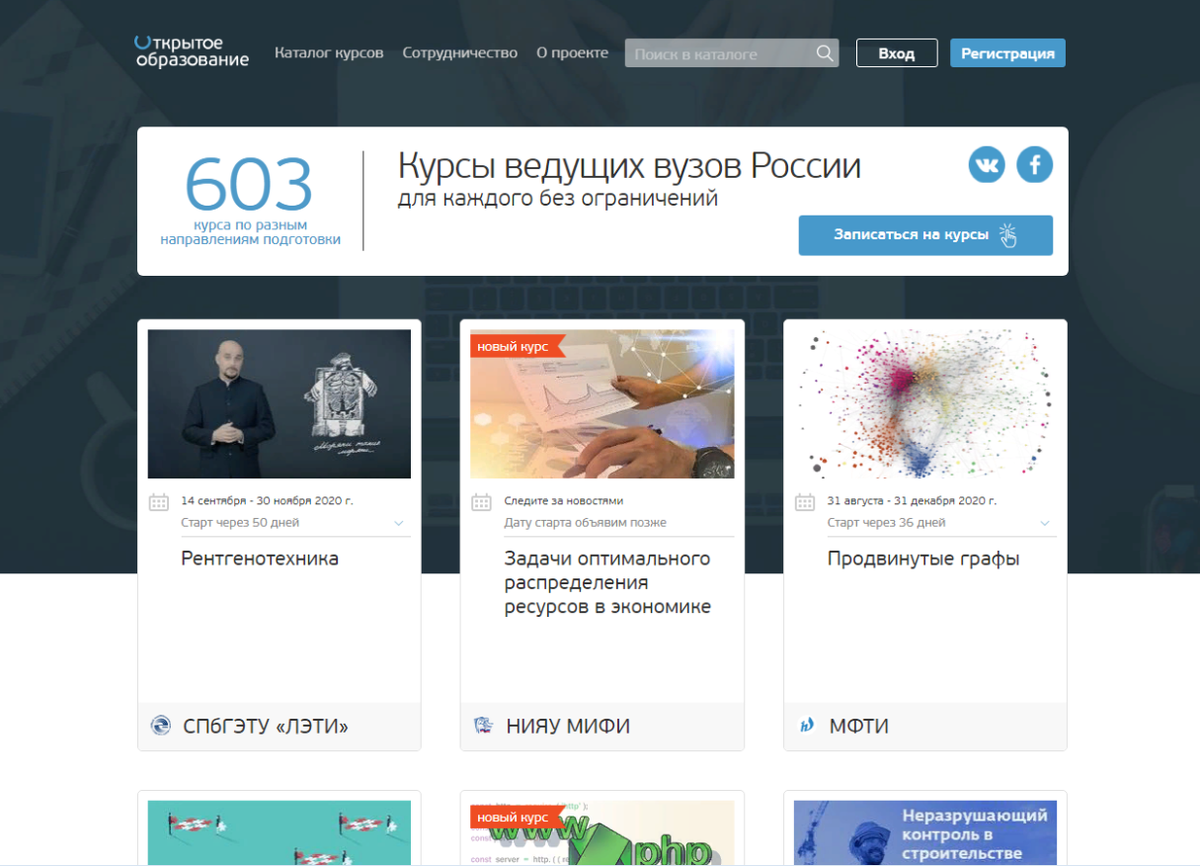Click новый курс badge on PHP course

tap(517, 817)
